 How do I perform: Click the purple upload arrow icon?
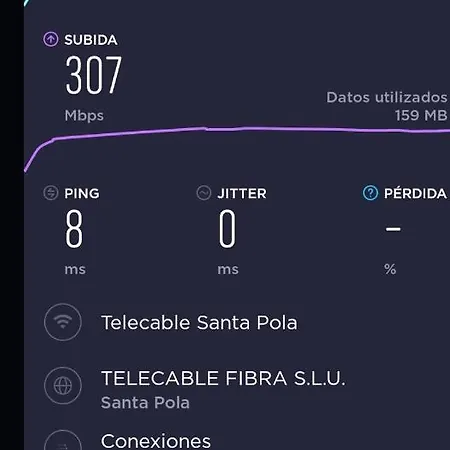click(51, 39)
